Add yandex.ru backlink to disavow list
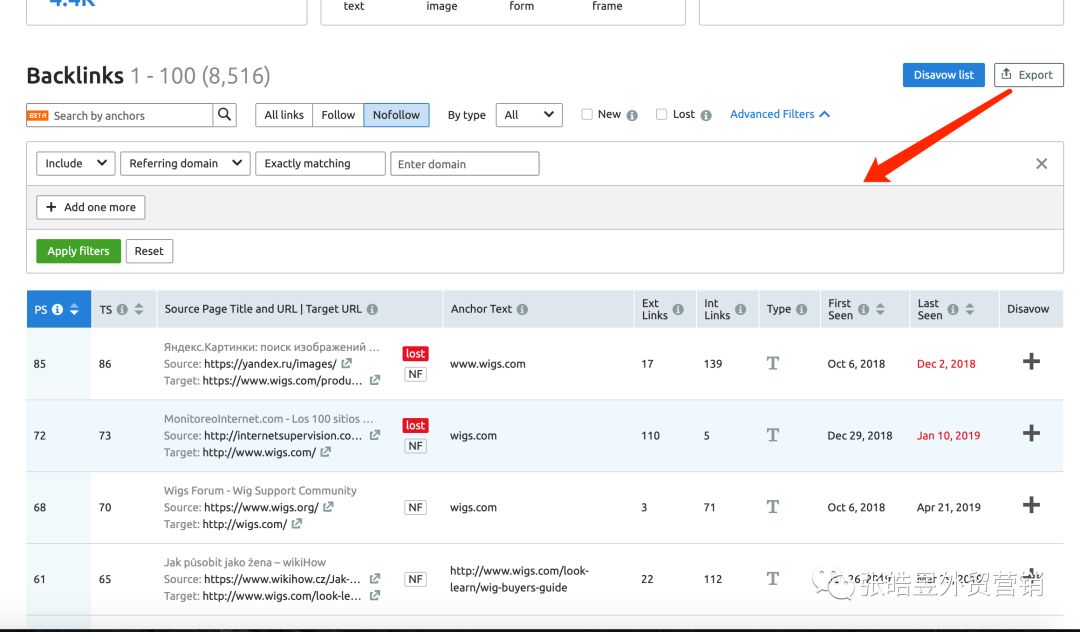The height and width of the screenshot is (632, 1080). click(1031, 362)
